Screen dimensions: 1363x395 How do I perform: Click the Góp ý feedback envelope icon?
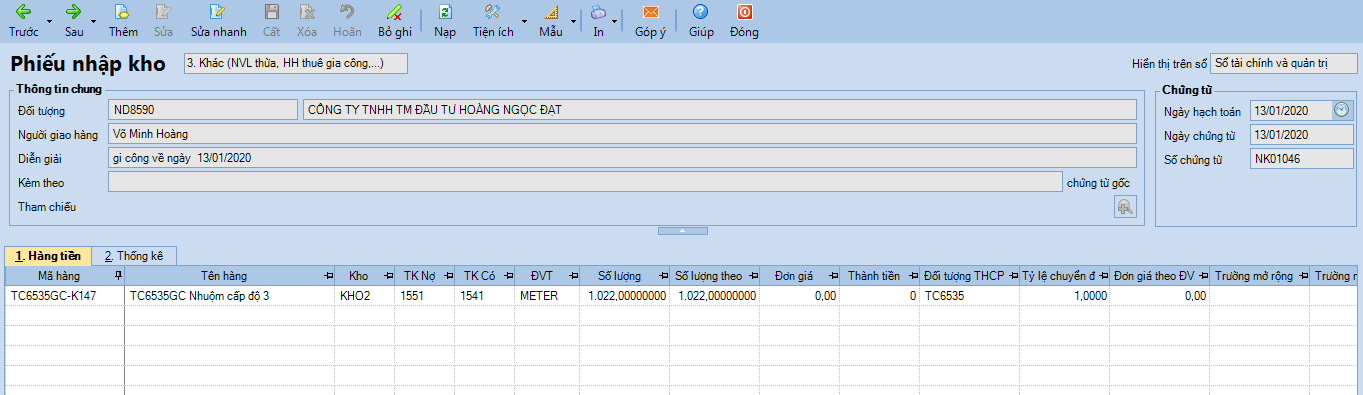(x=650, y=13)
